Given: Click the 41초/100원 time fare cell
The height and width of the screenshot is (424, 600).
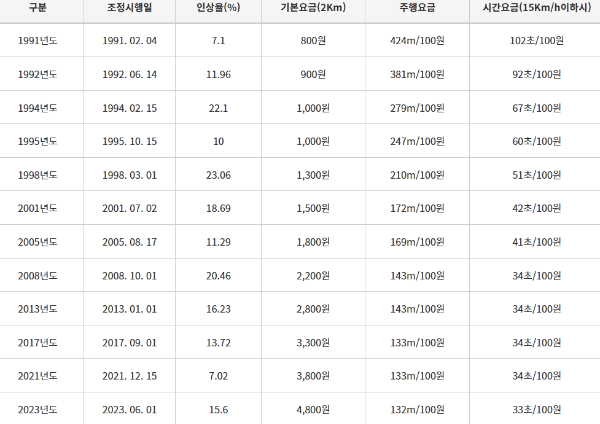Looking at the screenshot, I should (536, 242).
